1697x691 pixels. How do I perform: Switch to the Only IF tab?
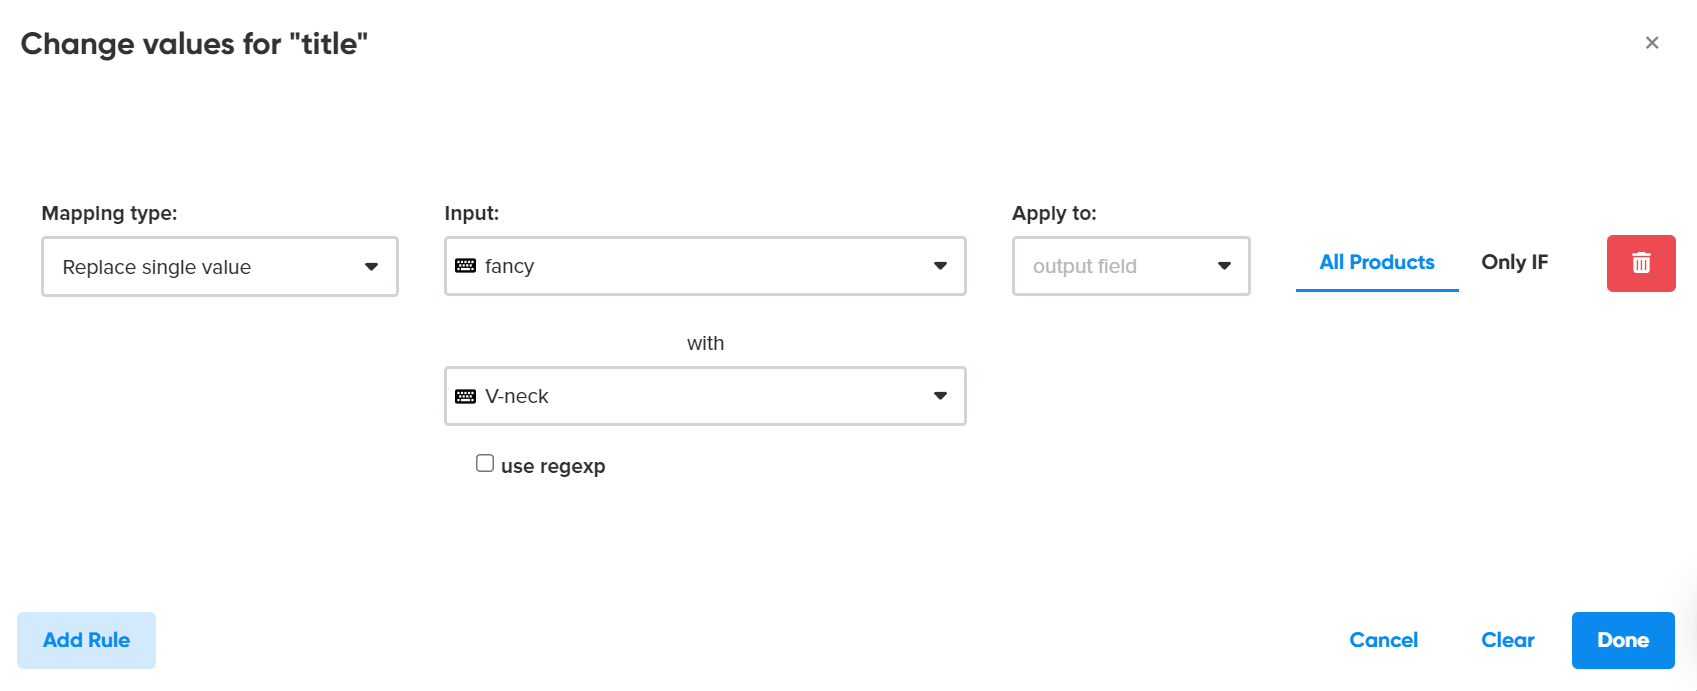point(1514,263)
